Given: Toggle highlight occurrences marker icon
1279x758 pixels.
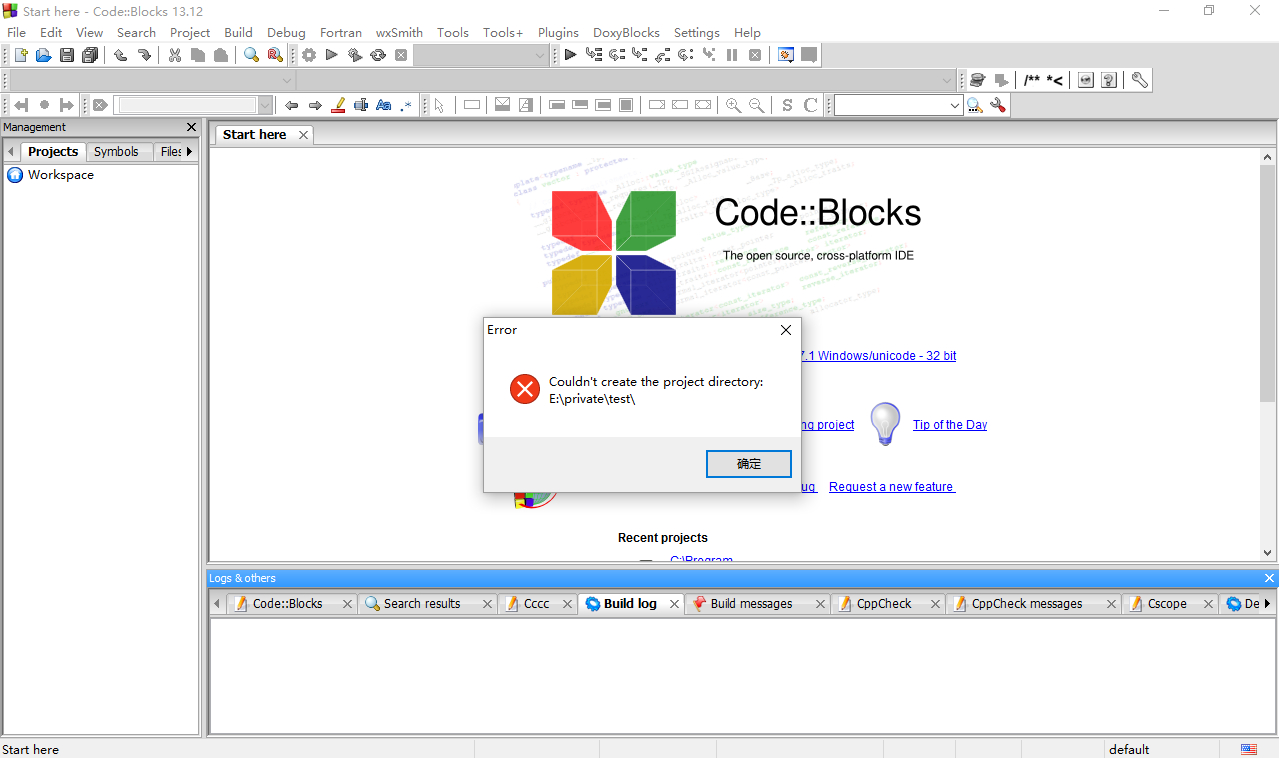Looking at the screenshot, I should (x=338, y=105).
